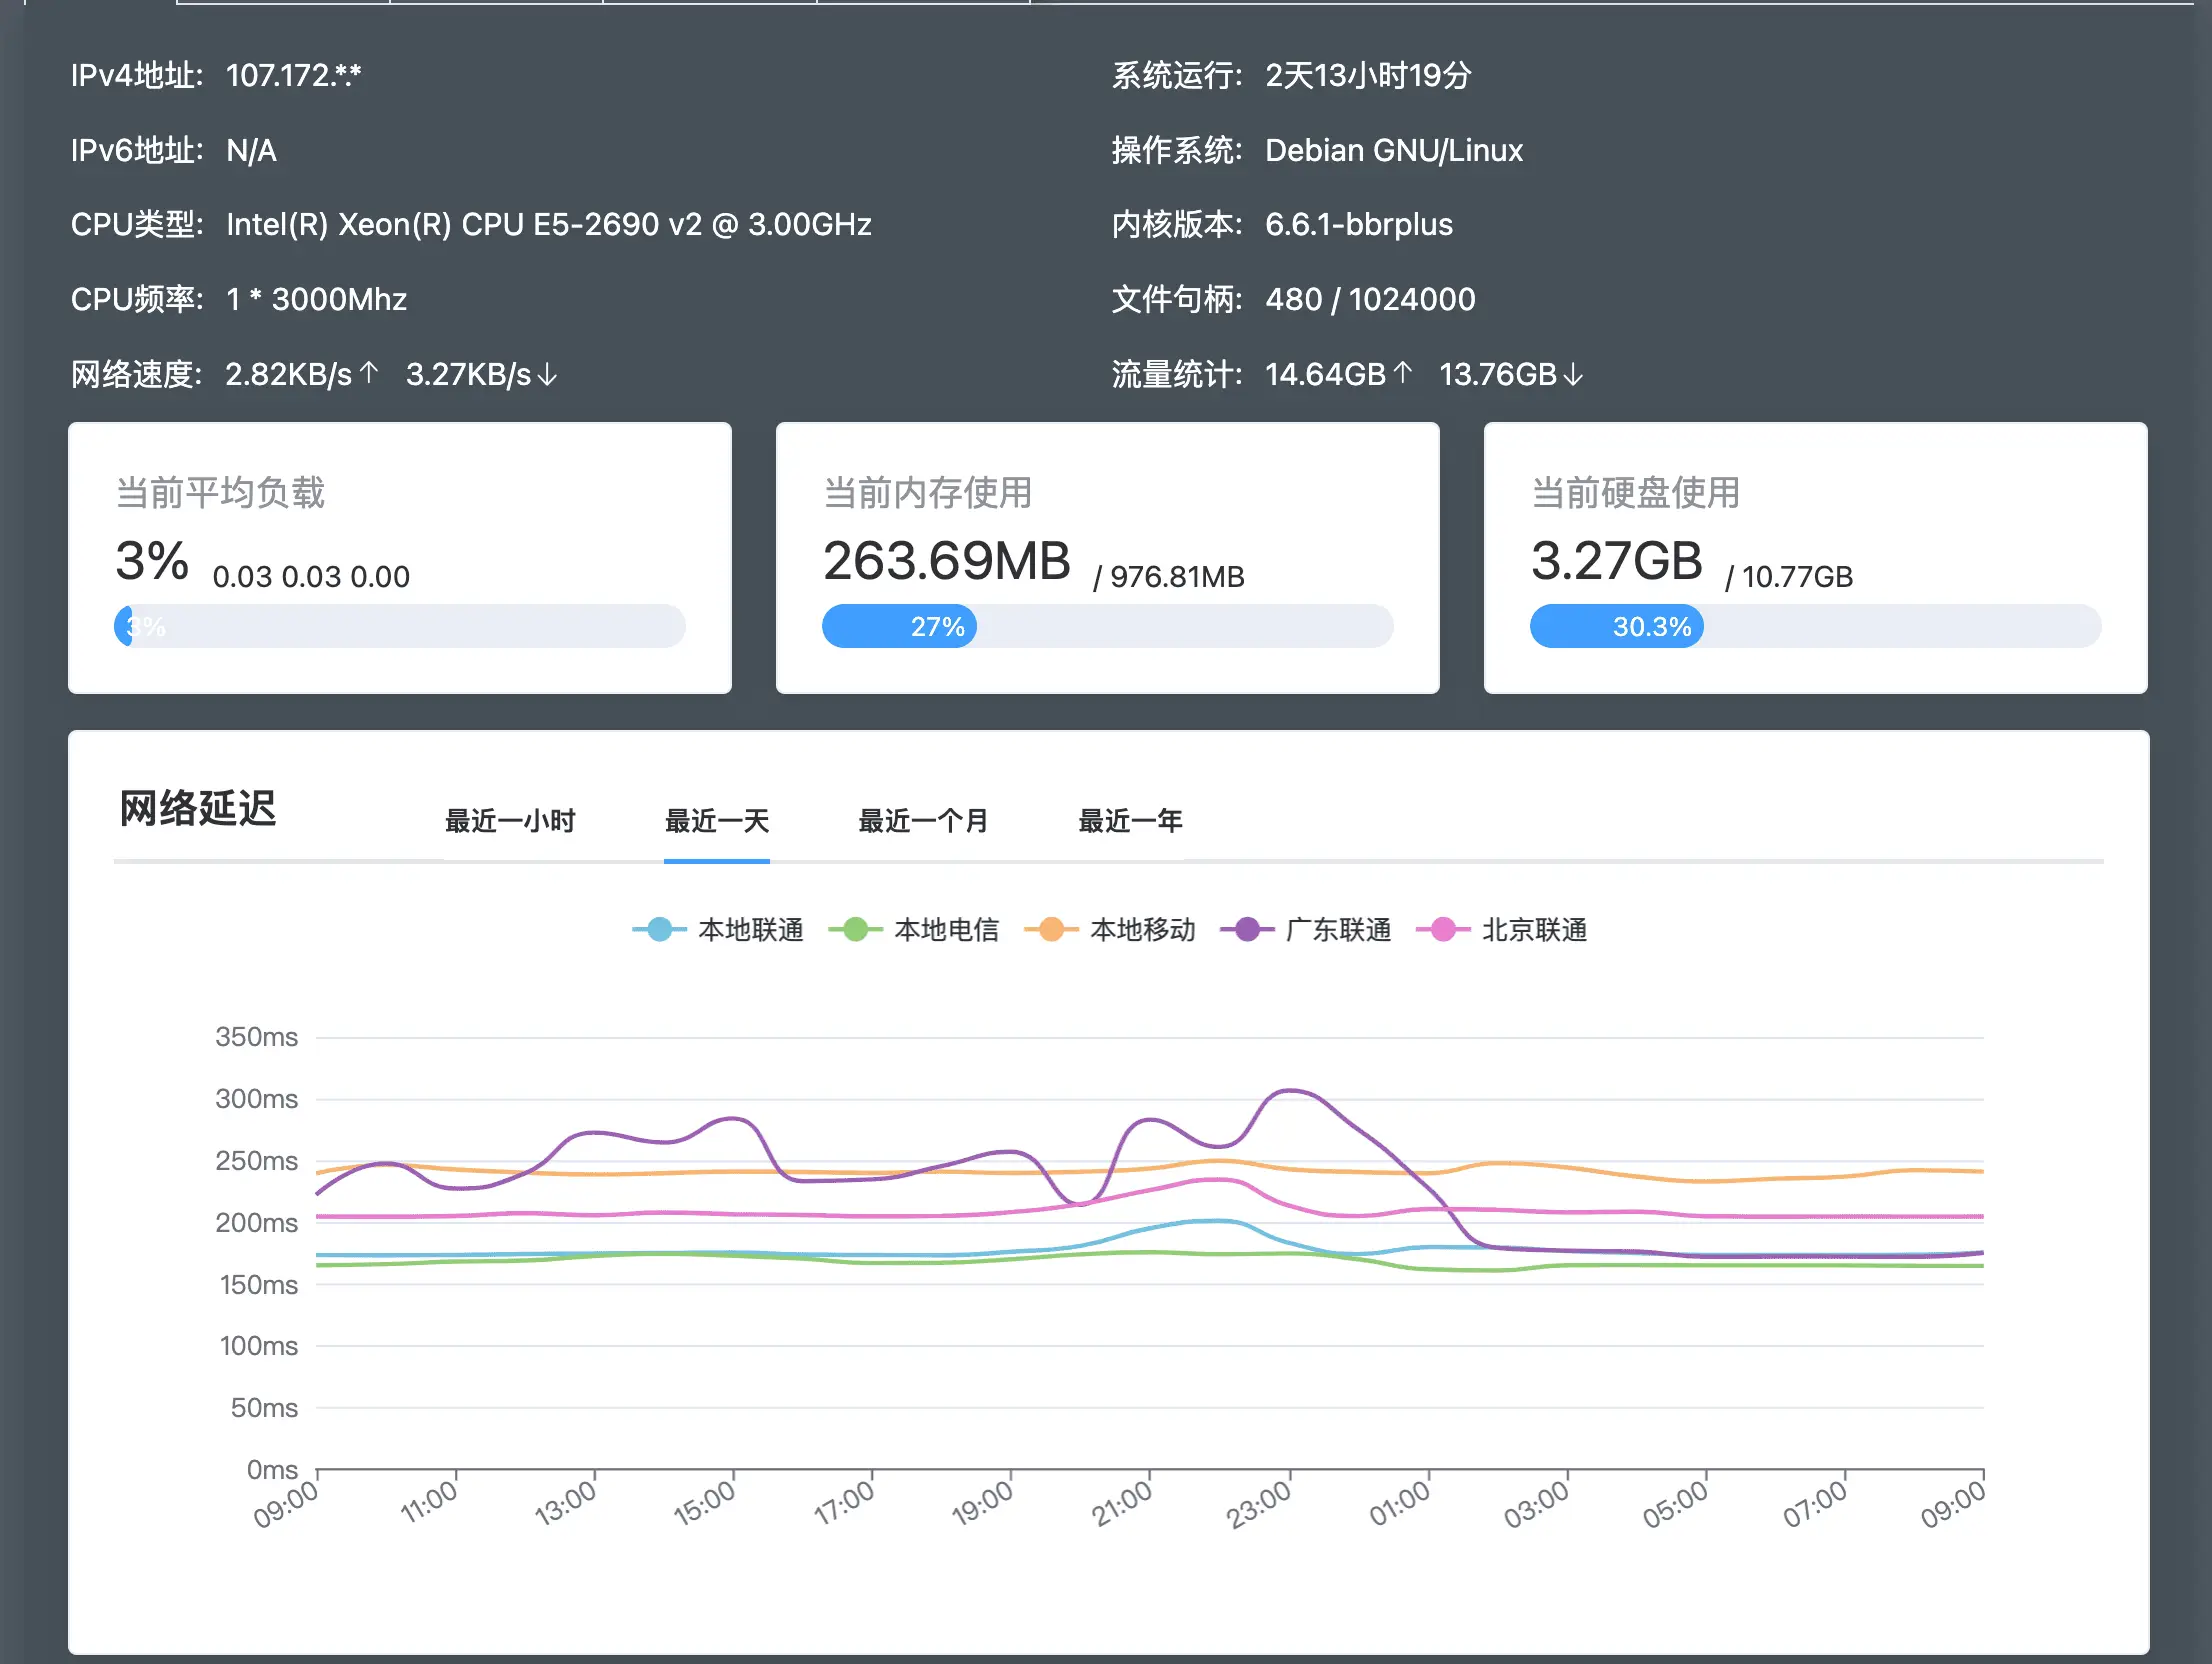Click the pink 北京联通 legend marker
Viewport: 2212px width, 1664px height.
point(1443,930)
